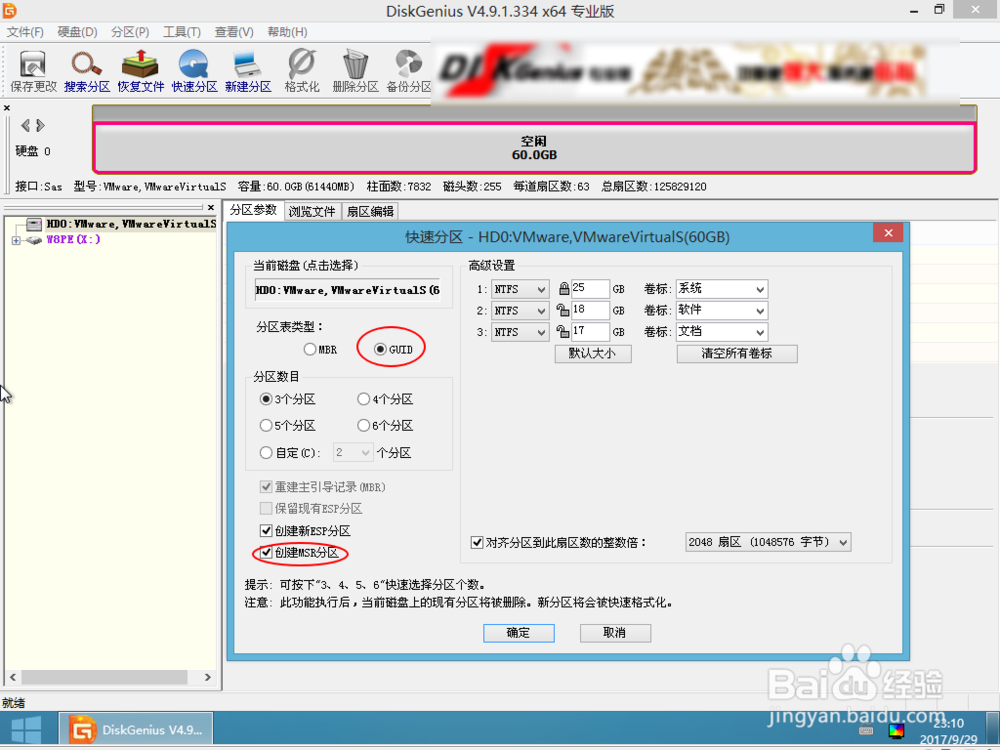Click the keyboard tray icon
This screenshot has height=750, width=1000.
[865, 730]
